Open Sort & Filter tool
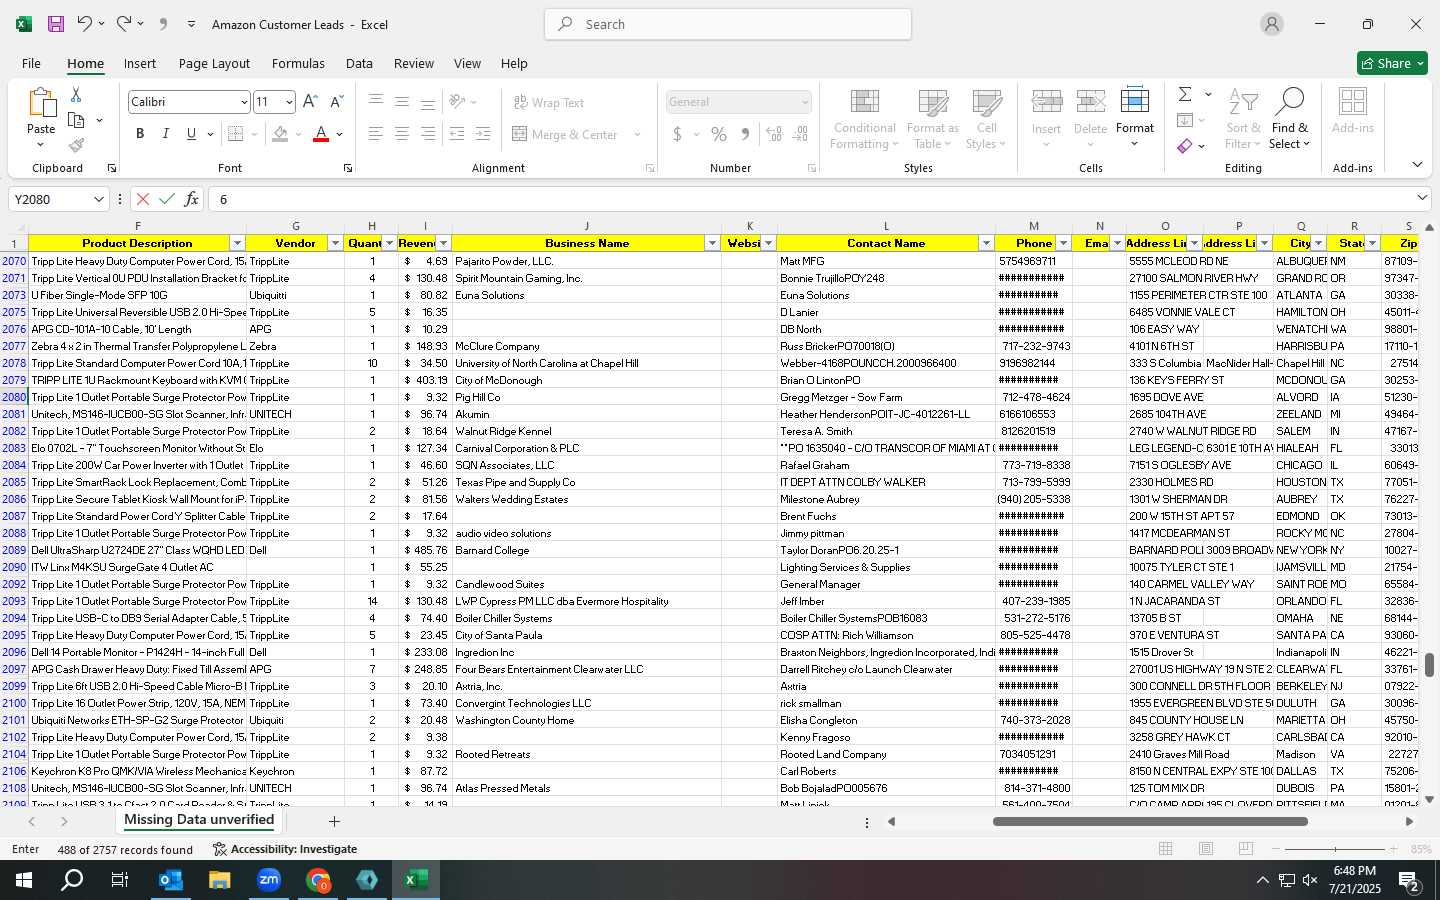1440x900 pixels. (1243, 119)
